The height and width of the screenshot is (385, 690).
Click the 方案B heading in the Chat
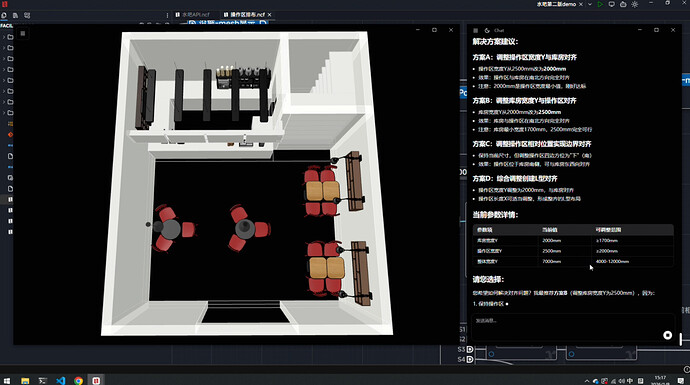524,101
